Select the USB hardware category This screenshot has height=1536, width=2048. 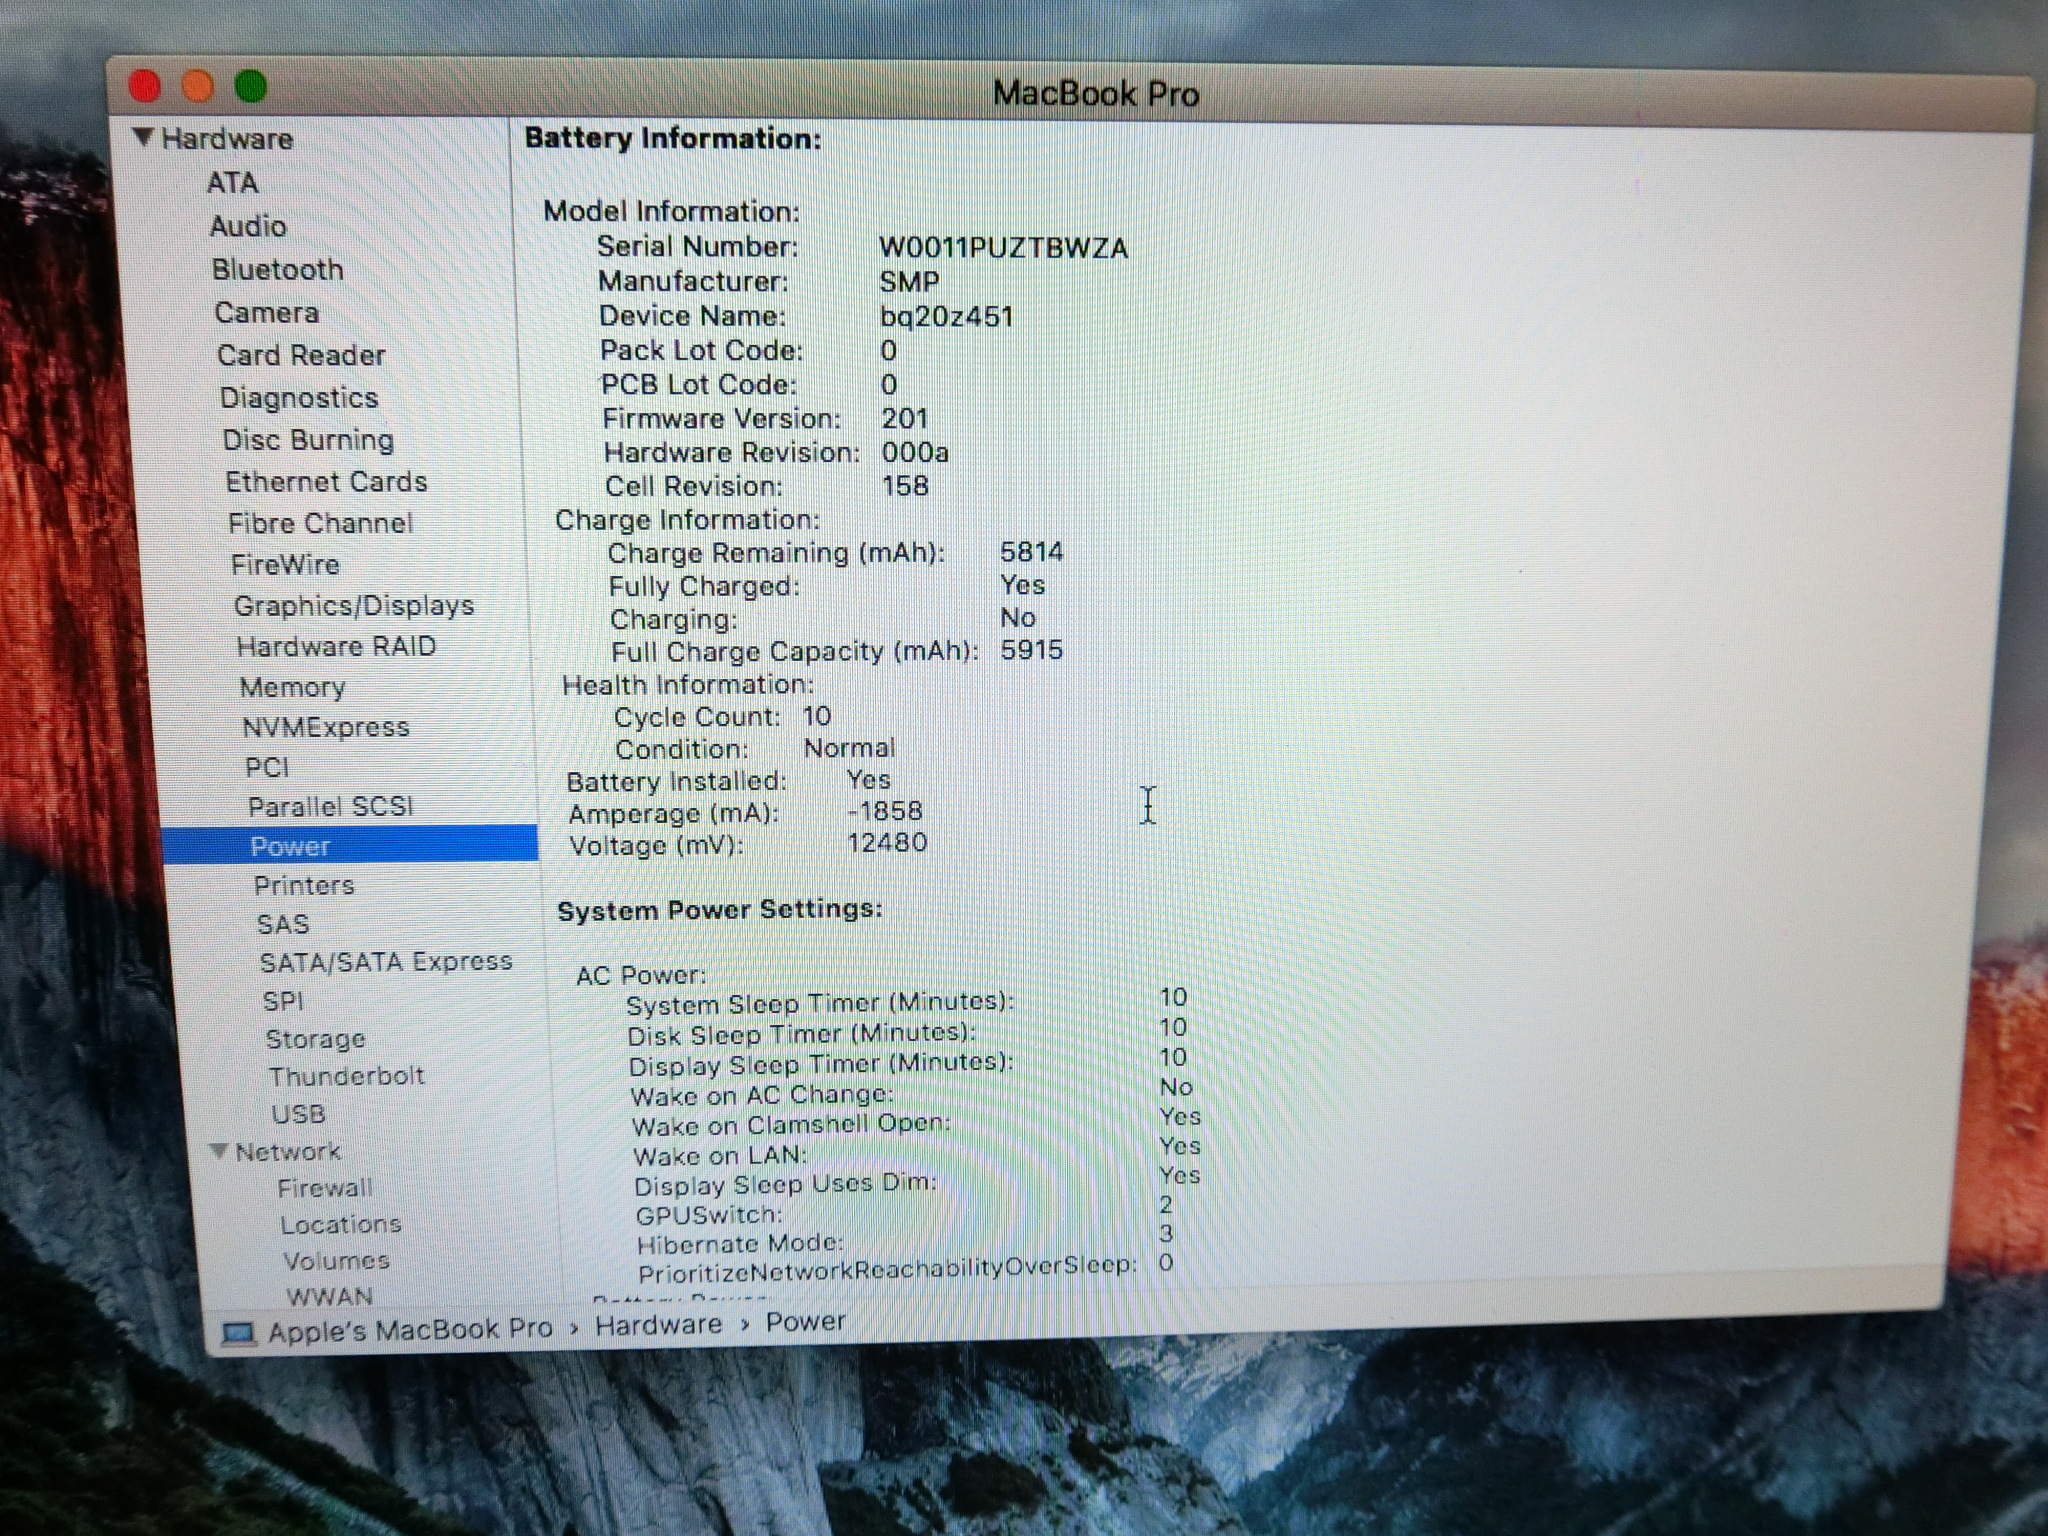click(x=298, y=1114)
